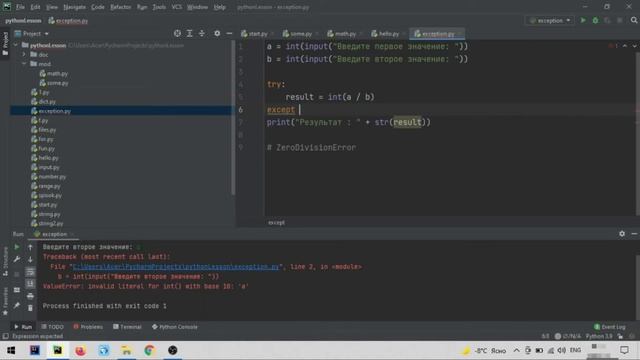Open the Terminal tool window
This screenshot has height=360, width=640.
click(x=127, y=327)
